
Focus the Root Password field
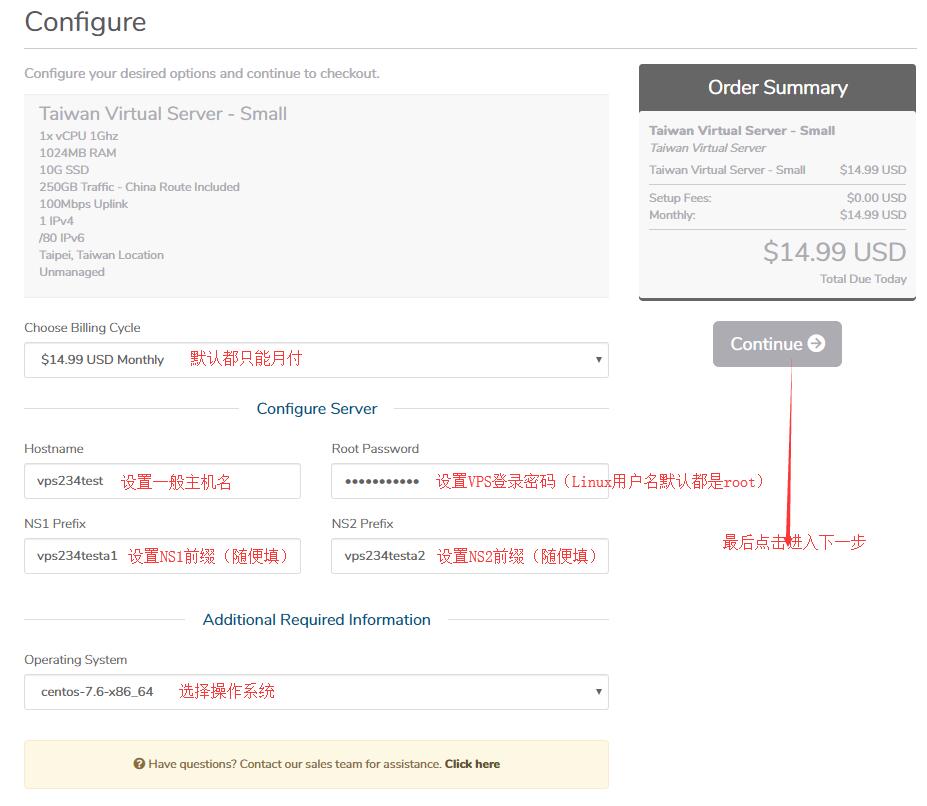(469, 481)
